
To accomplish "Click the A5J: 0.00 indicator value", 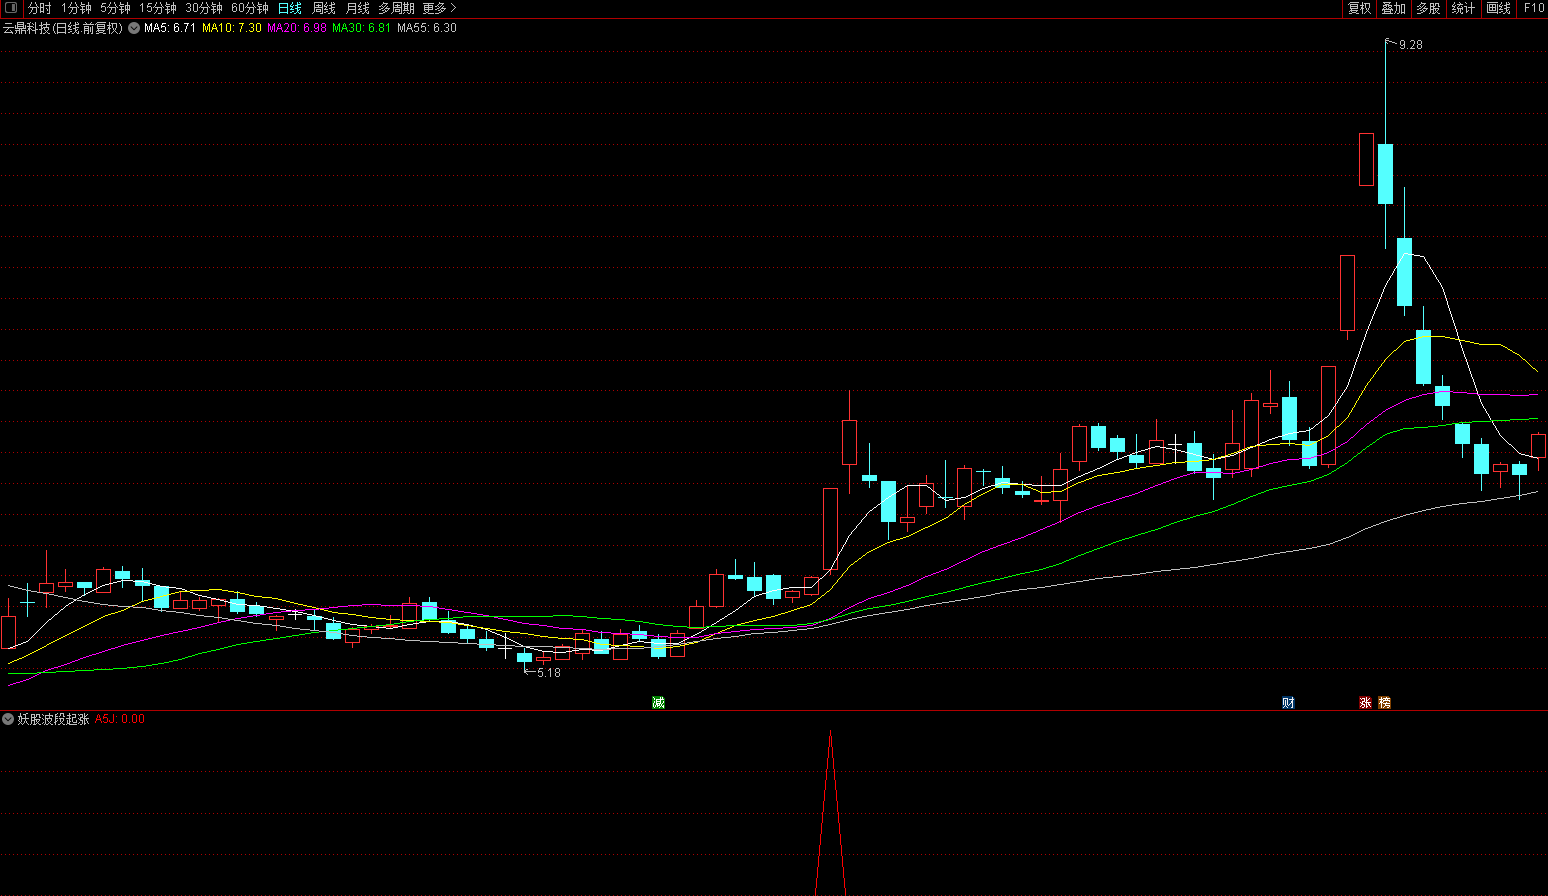I will click(120, 719).
